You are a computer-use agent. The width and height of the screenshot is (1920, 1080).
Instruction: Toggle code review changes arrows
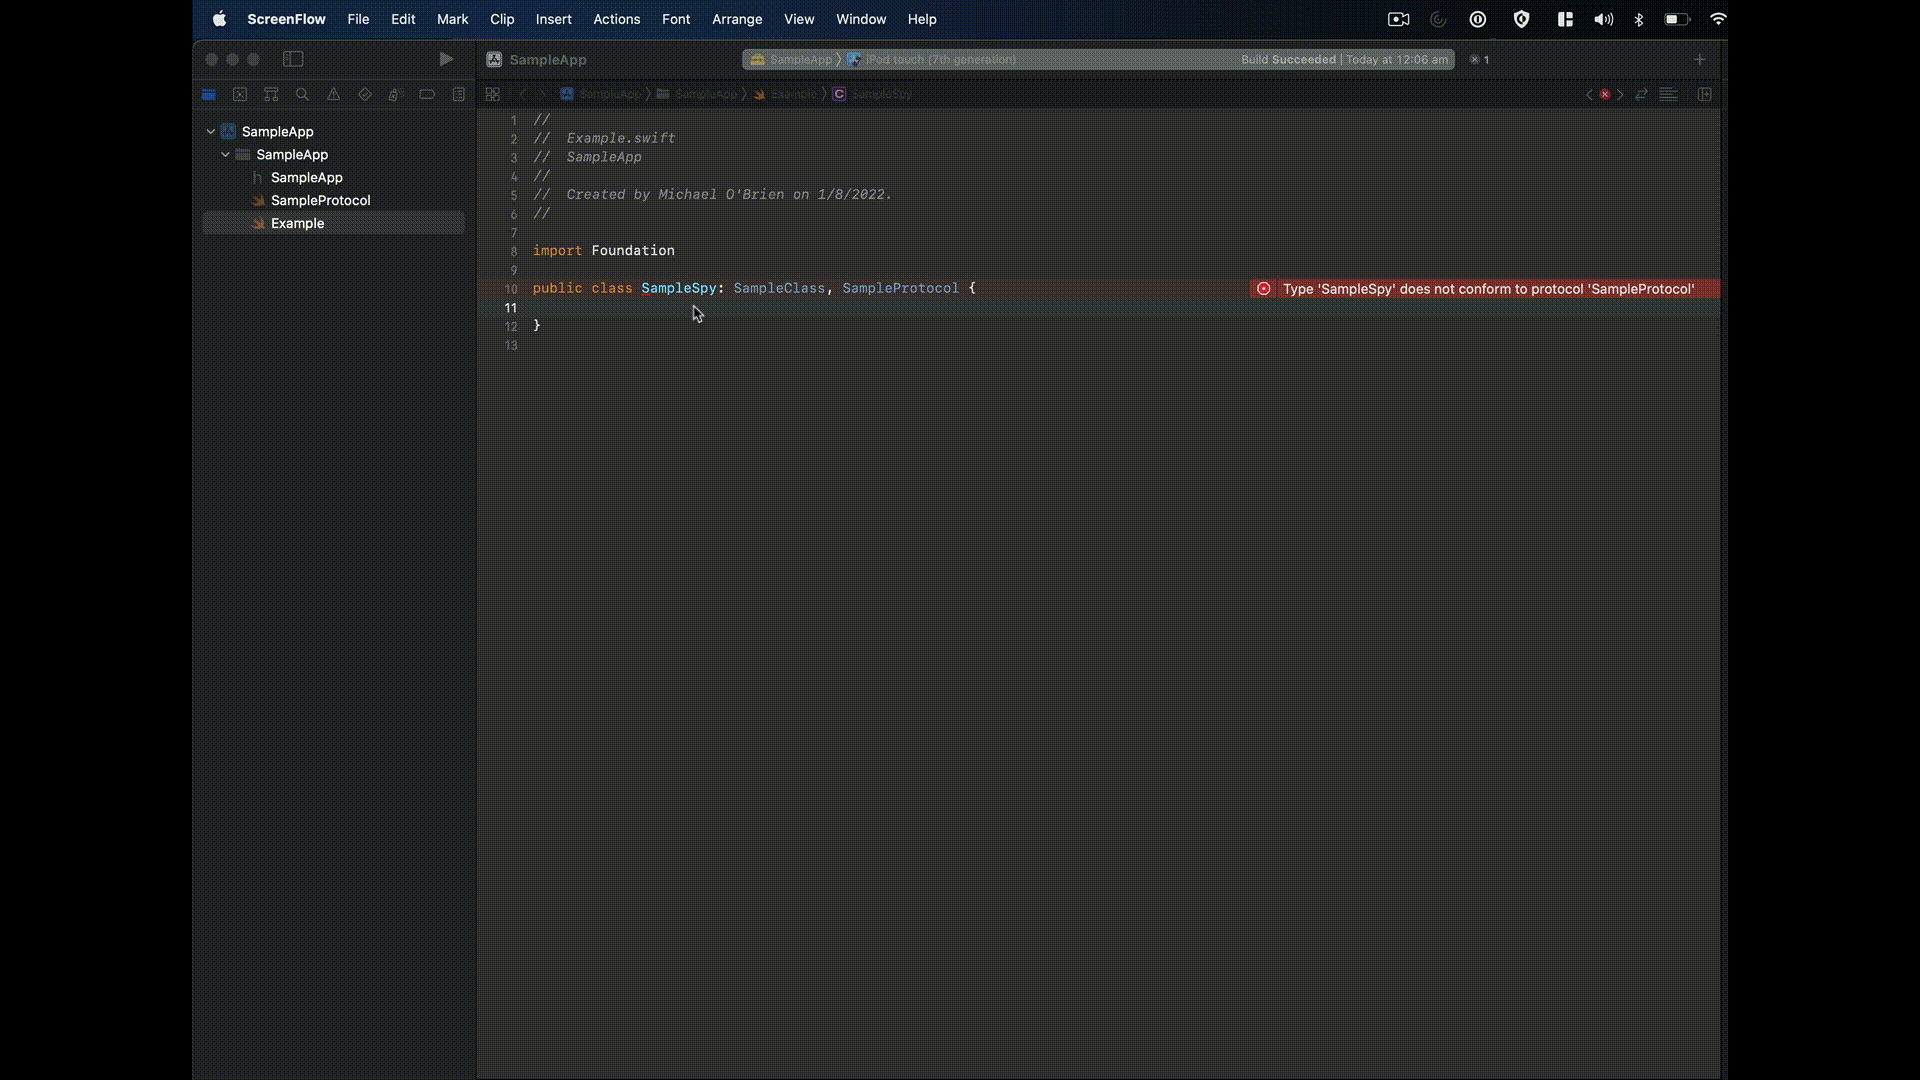tap(1641, 94)
